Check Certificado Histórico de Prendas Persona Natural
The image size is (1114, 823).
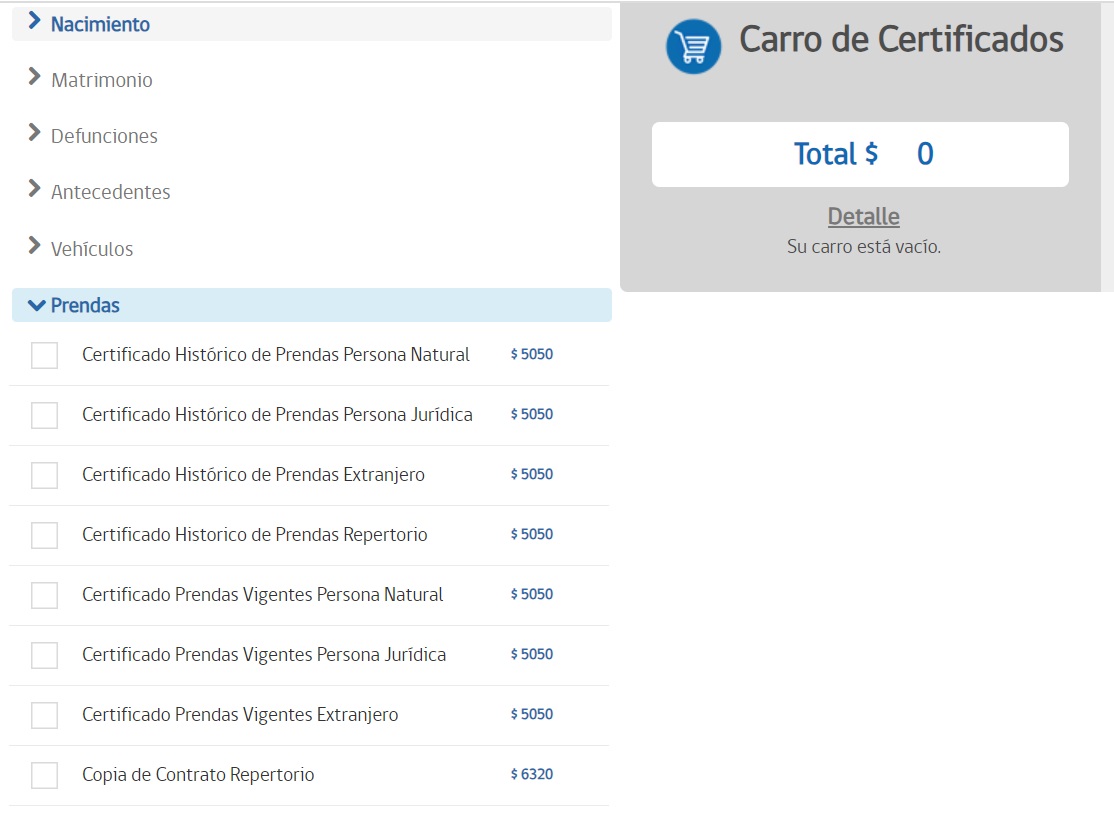tap(44, 355)
